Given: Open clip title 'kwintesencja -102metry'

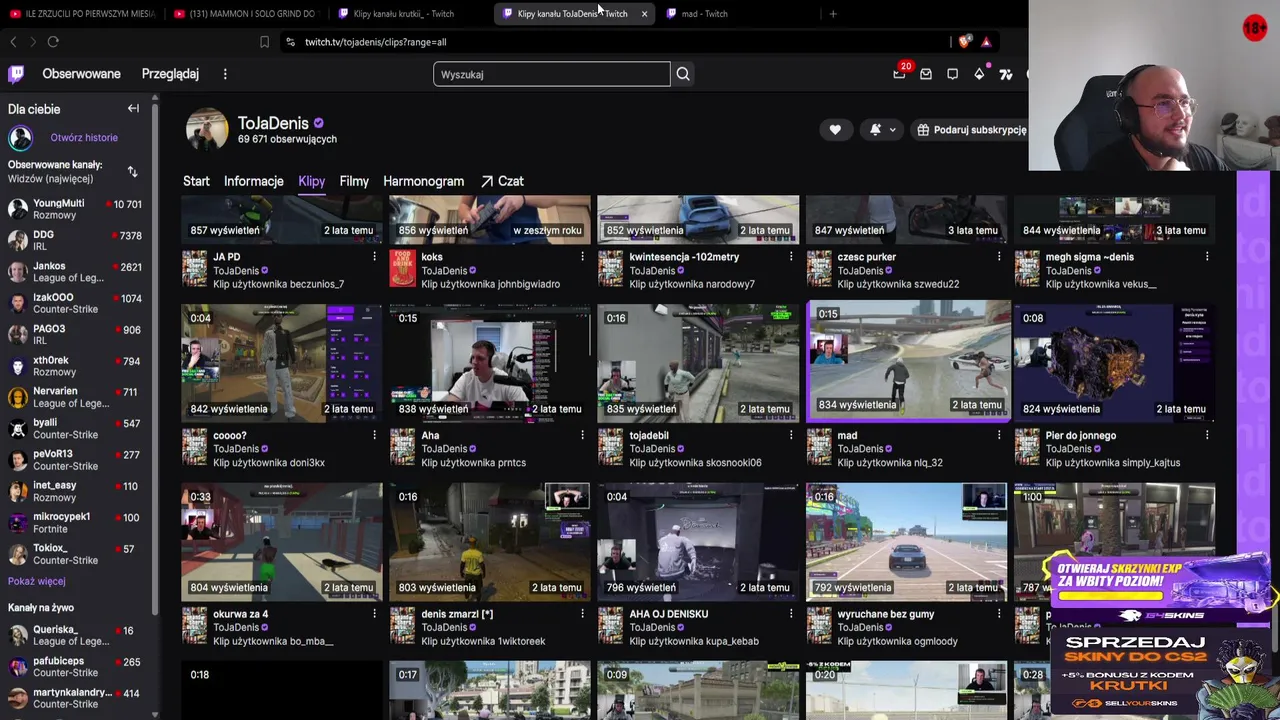Looking at the screenshot, I should pyautogui.click(x=684, y=257).
